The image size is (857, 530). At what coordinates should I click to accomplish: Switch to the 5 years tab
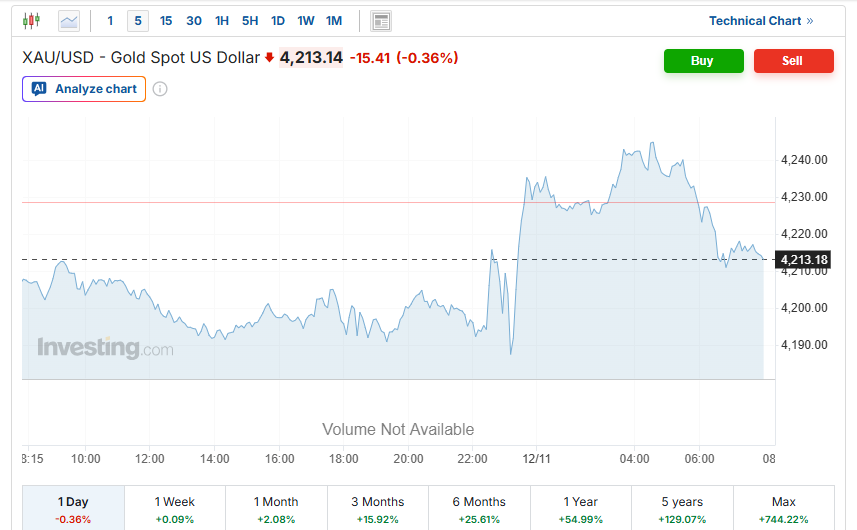(682, 508)
